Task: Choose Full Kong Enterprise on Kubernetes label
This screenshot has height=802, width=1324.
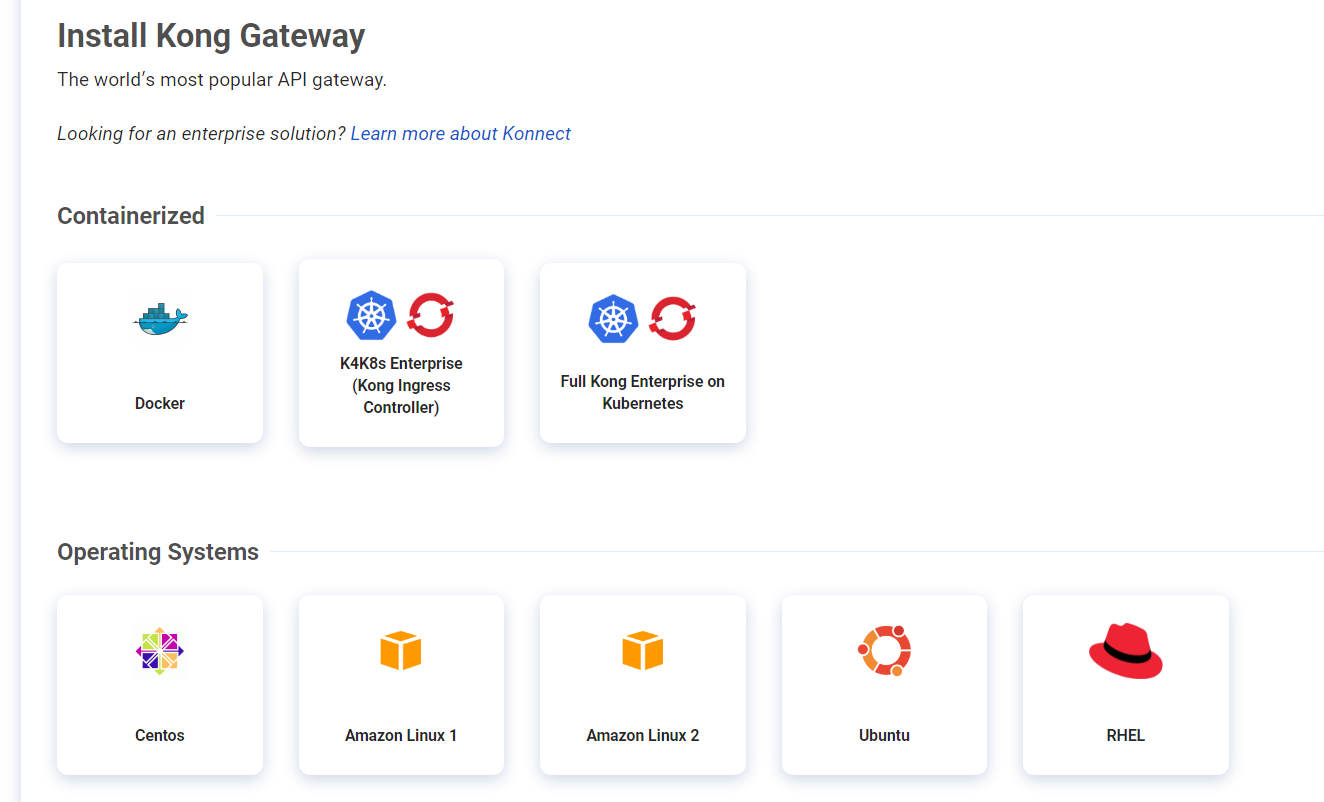Action: coord(643,392)
